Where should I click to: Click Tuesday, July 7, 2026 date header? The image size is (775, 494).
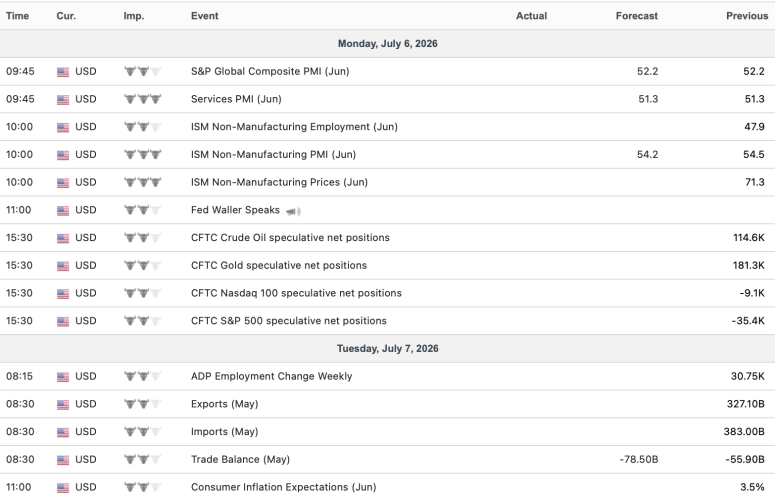(x=388, y=349)
